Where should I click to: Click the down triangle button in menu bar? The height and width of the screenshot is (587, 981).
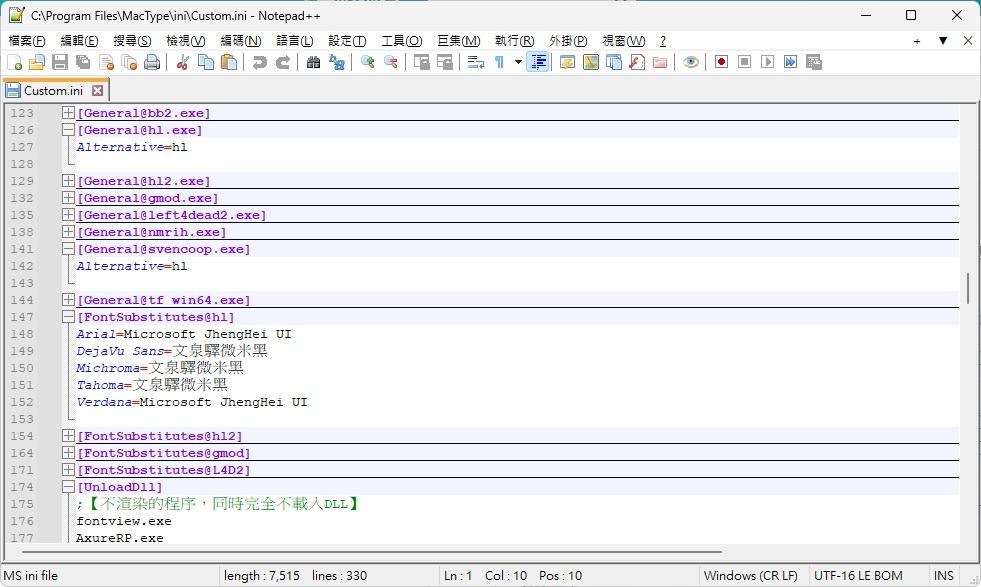pyautogui.click(x=942, y=41)
